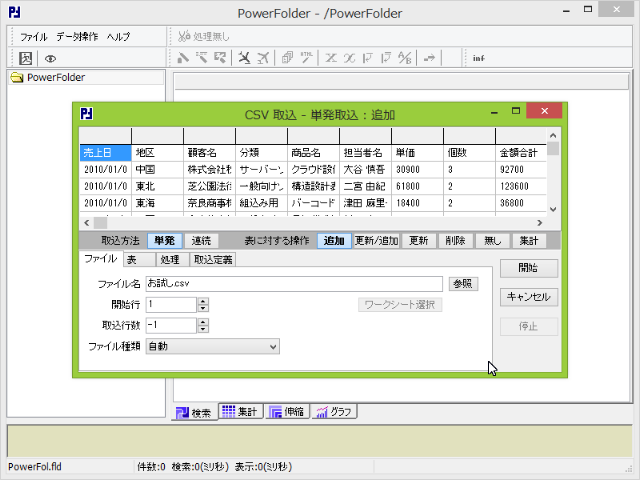Click the ファイル名 input field
This screenshot has width=640, height=480.
coord(294,284)
